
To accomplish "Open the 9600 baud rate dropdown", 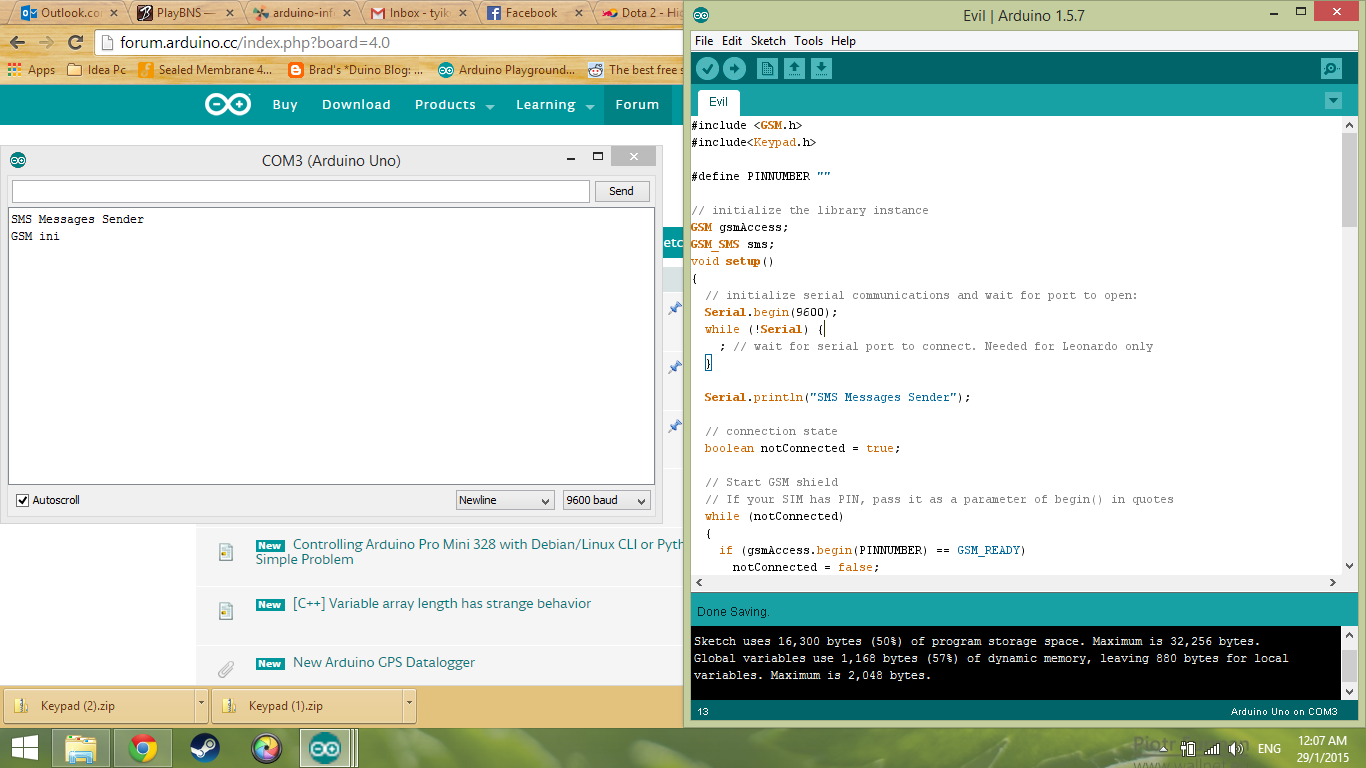I will click(607, 500).
